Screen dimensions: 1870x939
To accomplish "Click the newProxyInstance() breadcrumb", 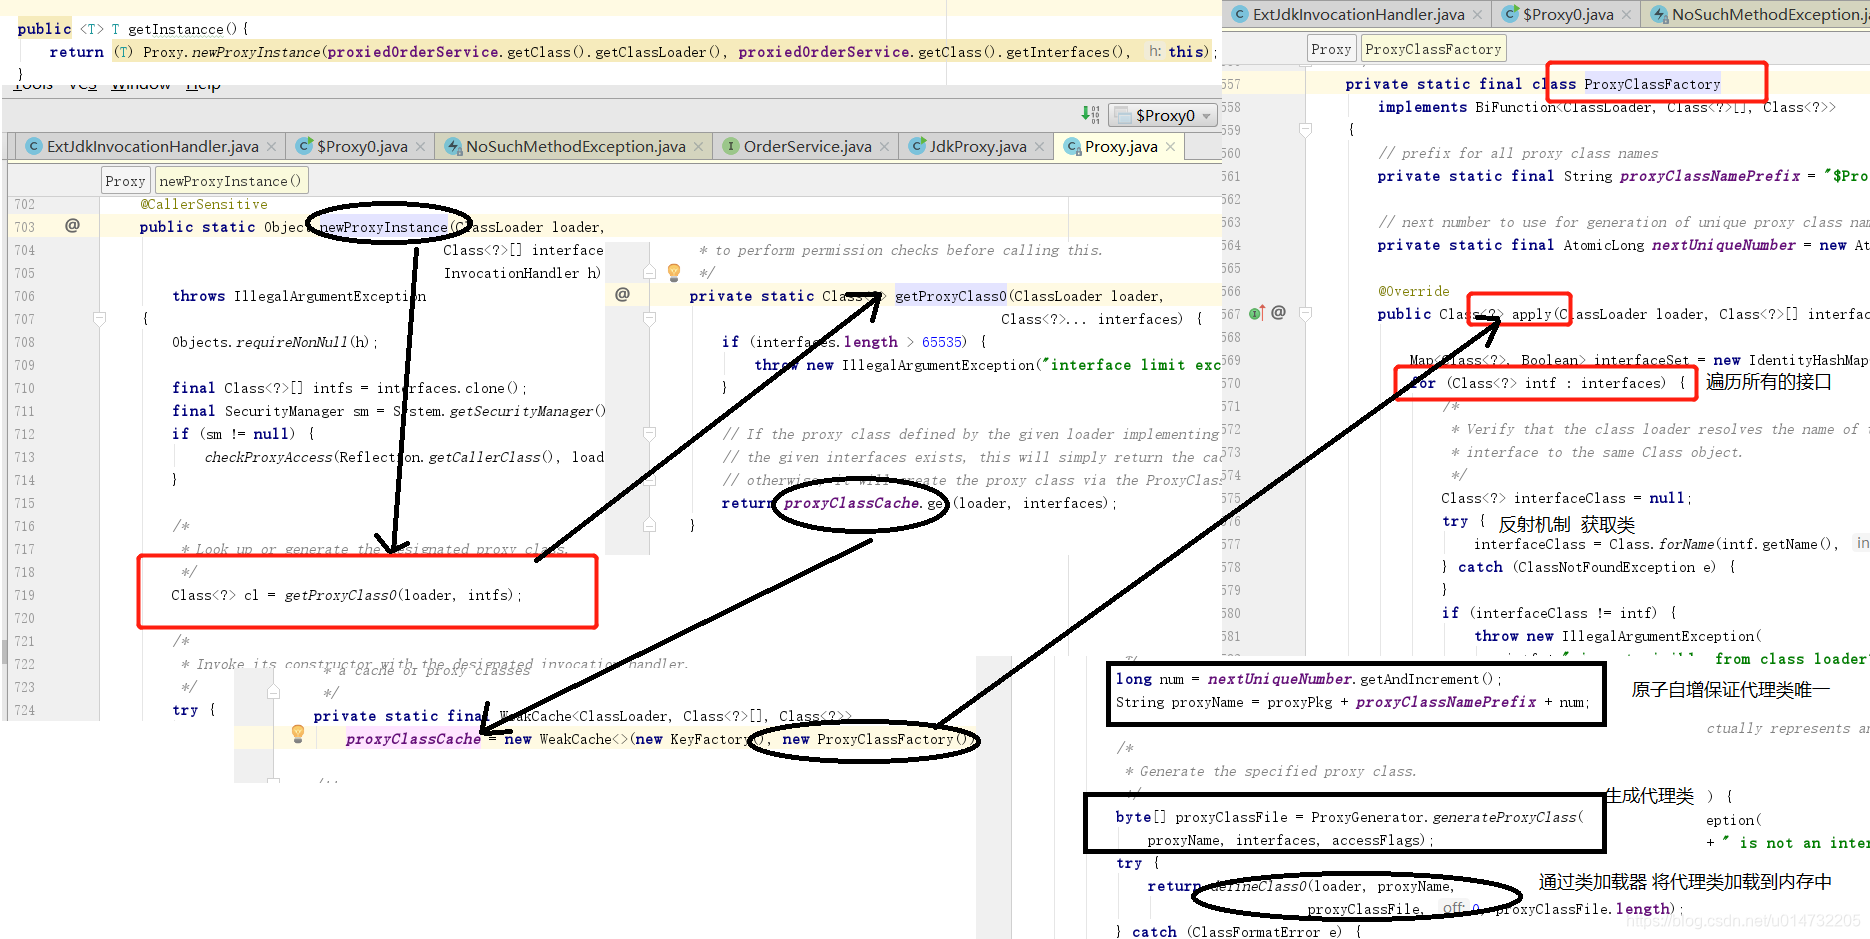I will point(230,181).
